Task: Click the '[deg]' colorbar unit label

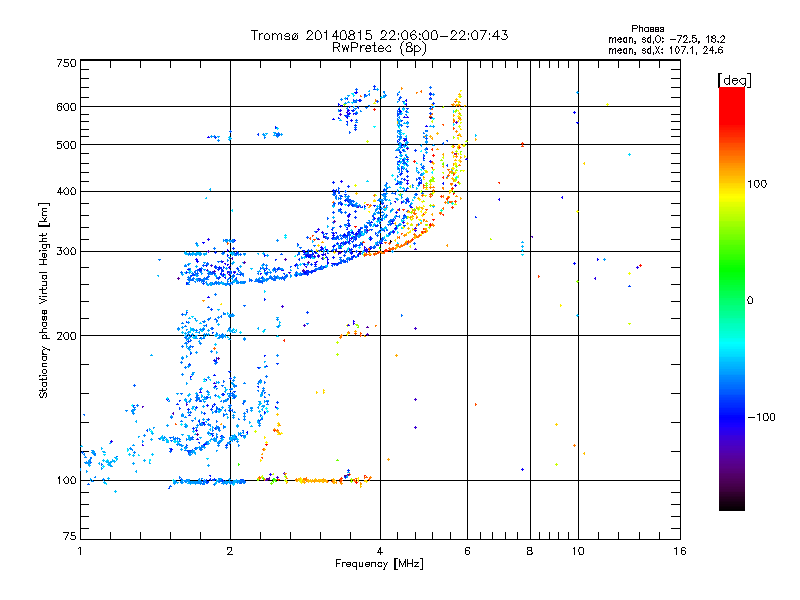Action: pyautogui.click(x=734, y=80)
